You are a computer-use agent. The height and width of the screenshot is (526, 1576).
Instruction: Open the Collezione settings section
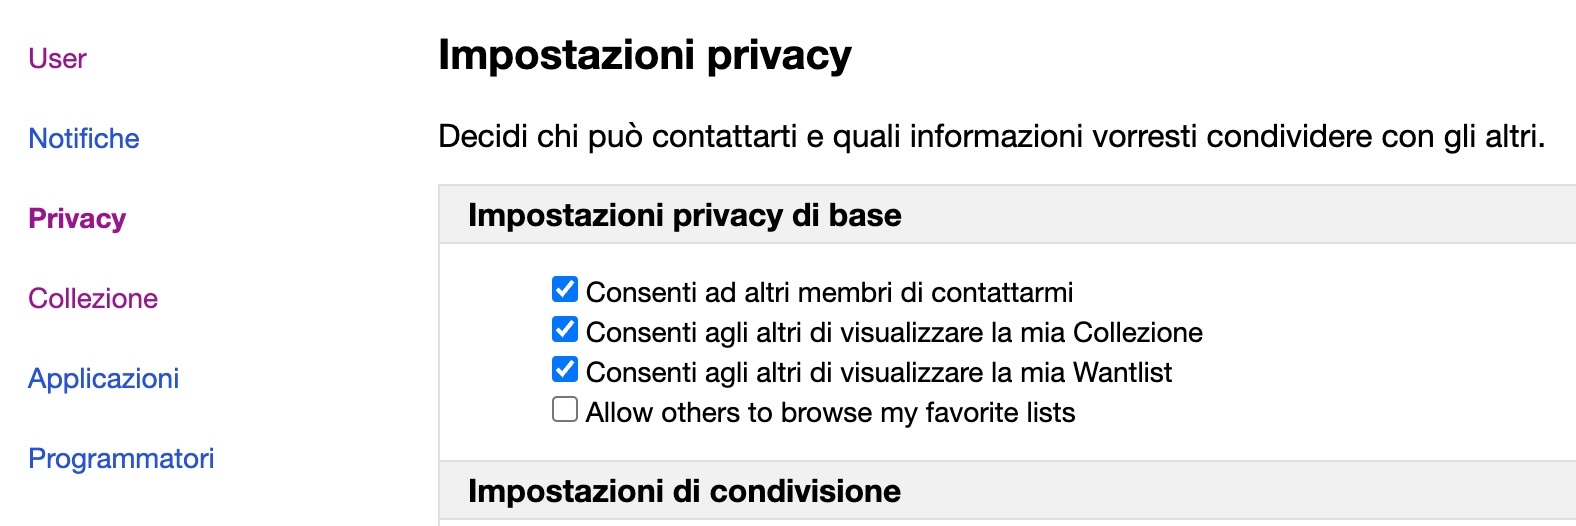93,299
